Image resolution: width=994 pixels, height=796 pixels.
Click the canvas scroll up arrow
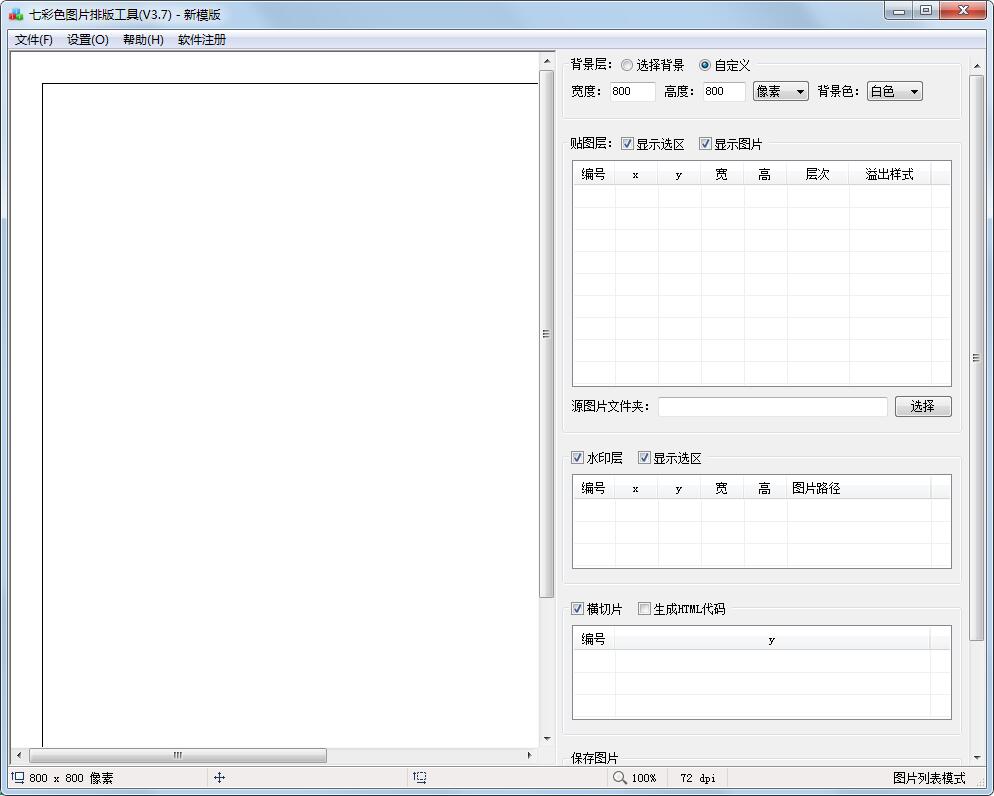coord(546,61)
